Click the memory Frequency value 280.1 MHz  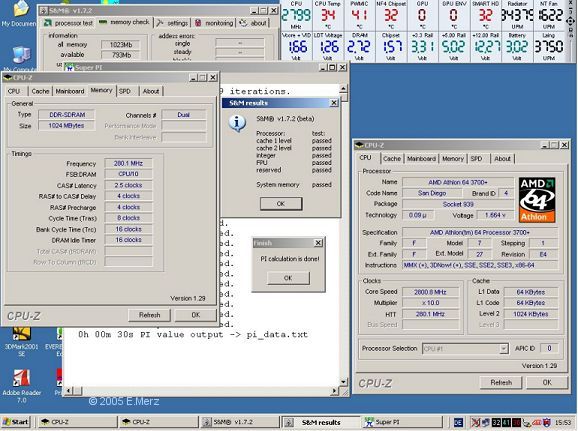pyautogui.click(x=128, y=163)
